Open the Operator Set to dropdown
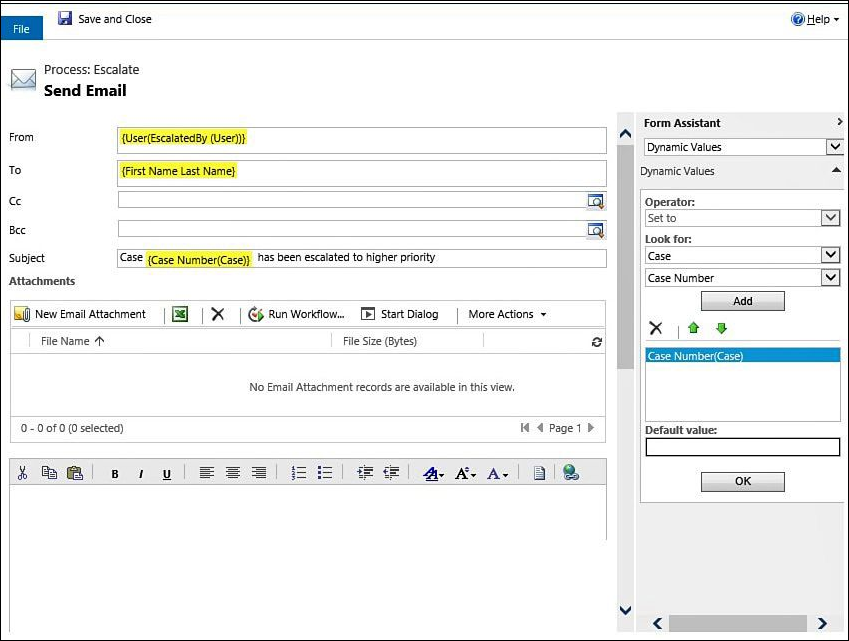 point(742,218)
